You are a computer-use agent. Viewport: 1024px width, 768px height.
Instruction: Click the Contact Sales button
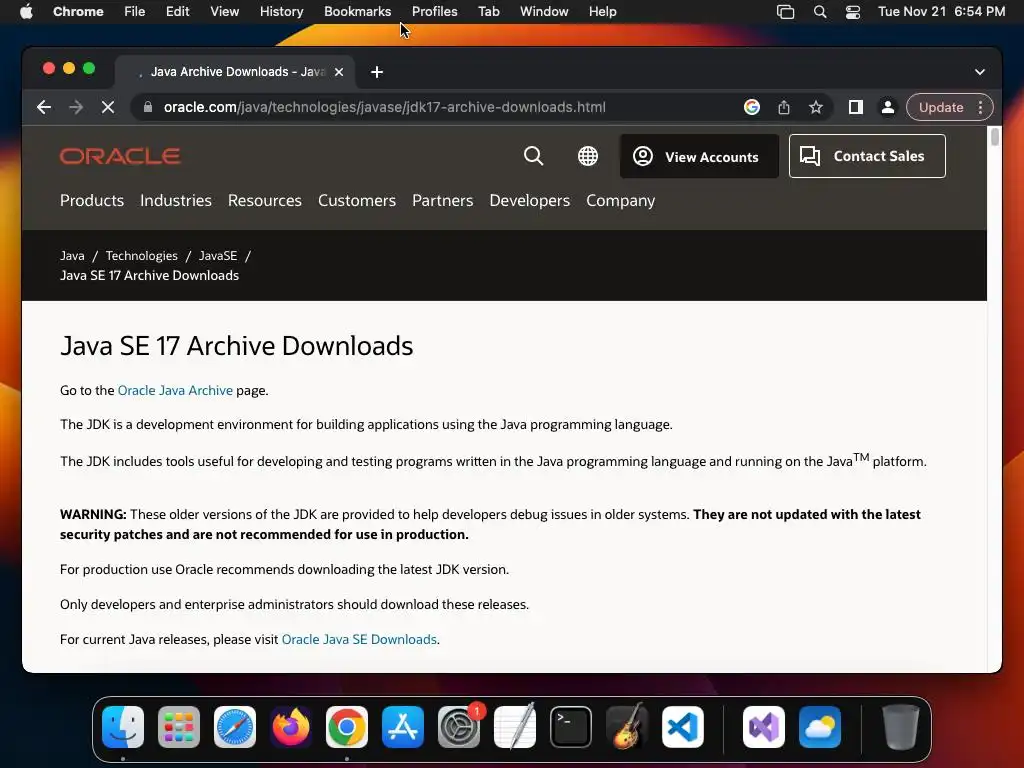coord(867,156)
